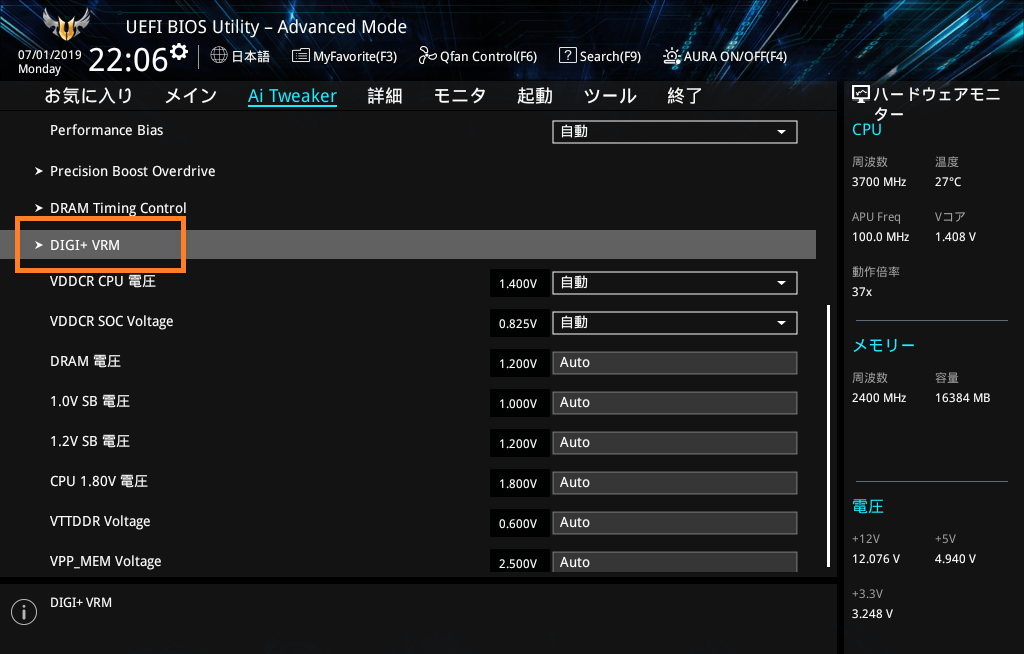Screen dimensions: 1024x654
Task: Switch to the メイン tab
Action: (x=191, y=96)
